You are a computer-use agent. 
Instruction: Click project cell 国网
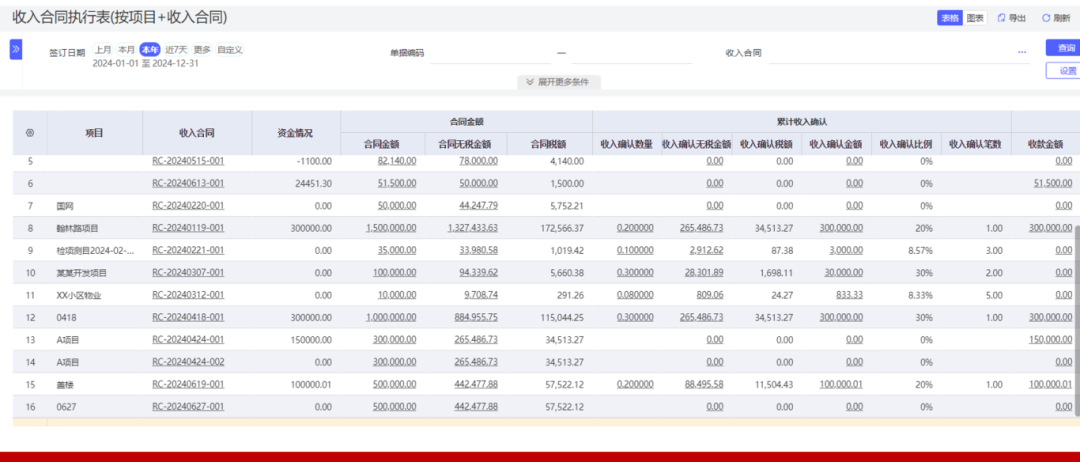click(x=65, y=206)
